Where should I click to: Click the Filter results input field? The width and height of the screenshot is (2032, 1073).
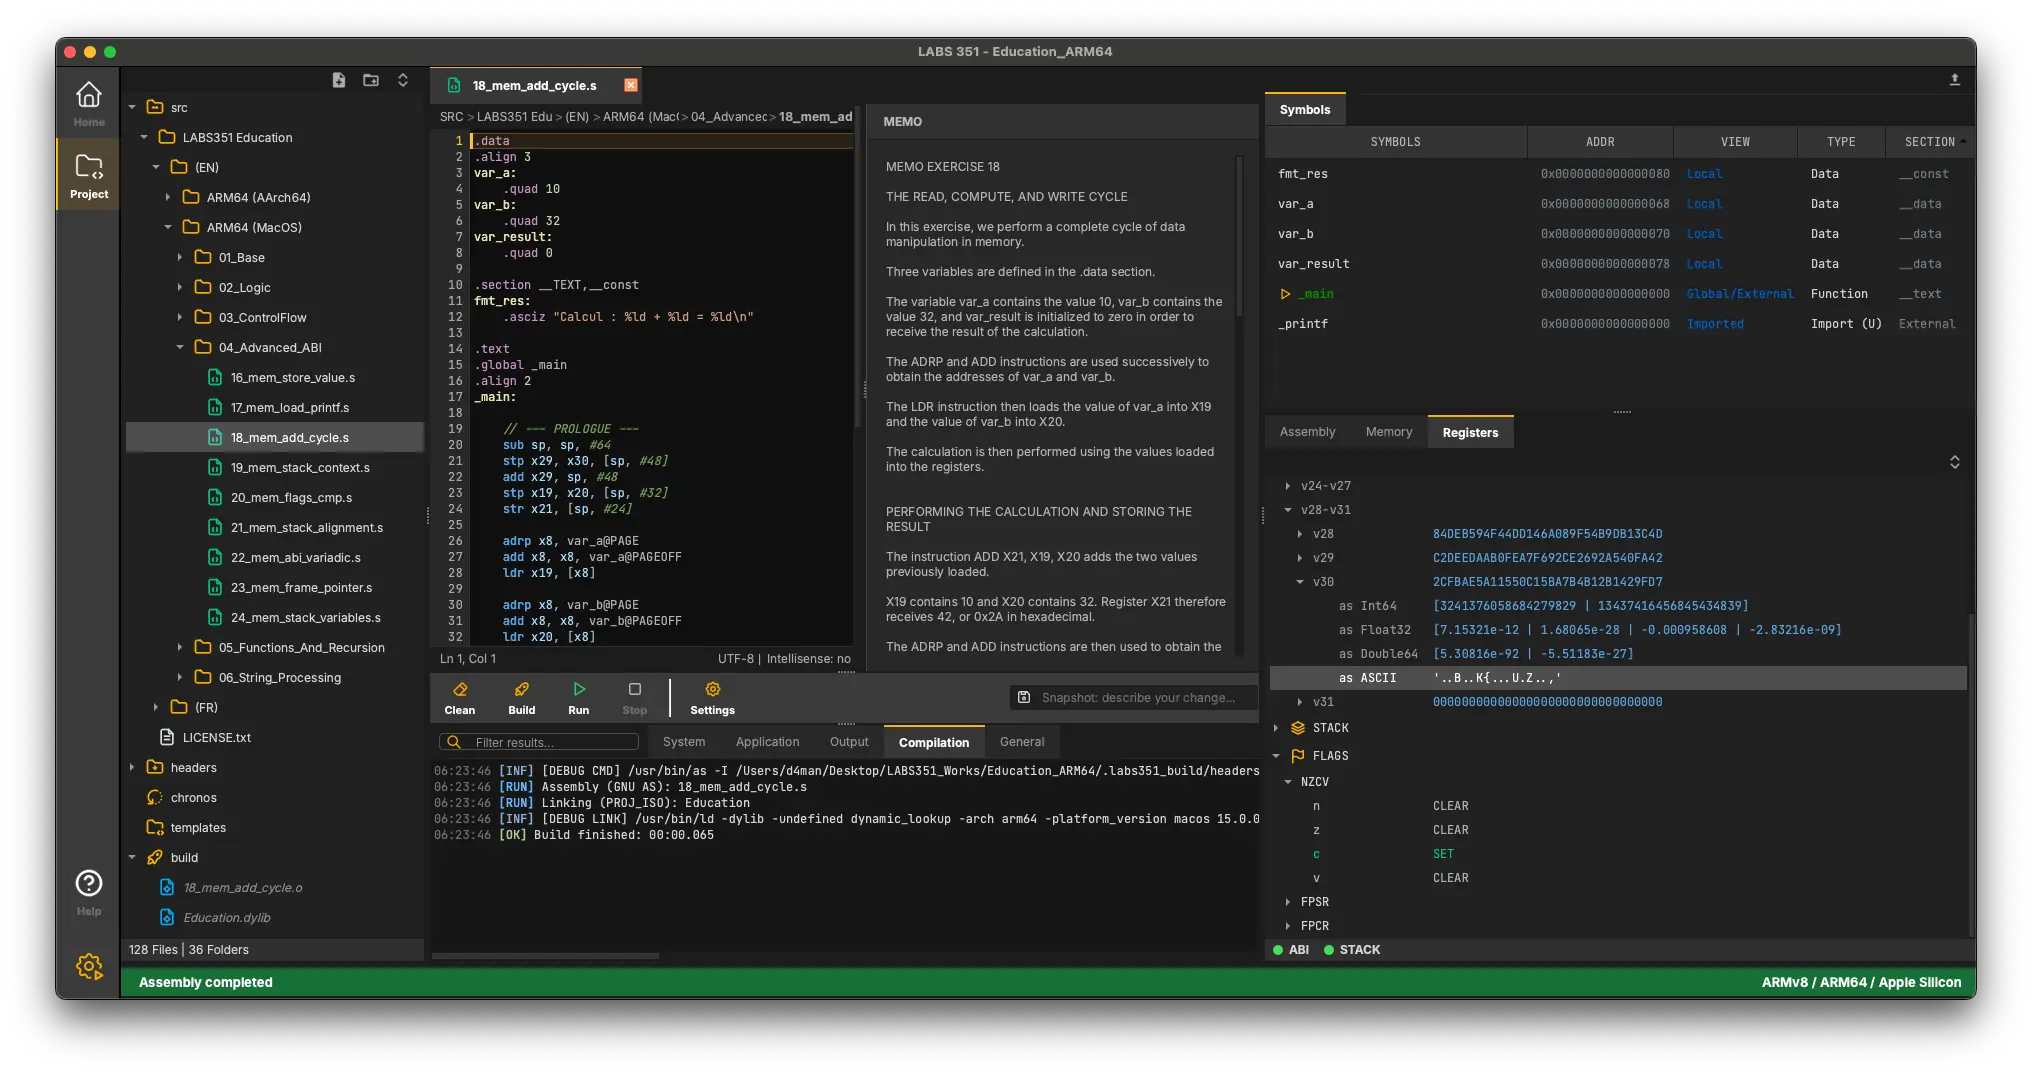[x=539, y=742]
